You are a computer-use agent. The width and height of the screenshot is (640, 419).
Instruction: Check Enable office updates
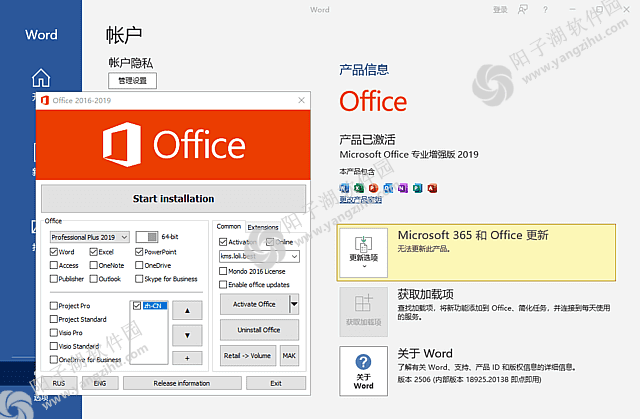coord(223,284)
